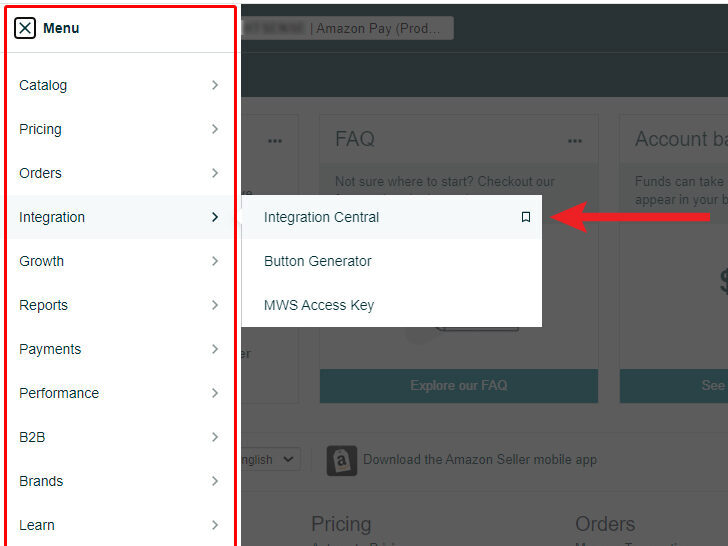Expand Integration submenu chevron
Image resolution: width=728 pixels, height=546 pixels.
coord(214,217)
